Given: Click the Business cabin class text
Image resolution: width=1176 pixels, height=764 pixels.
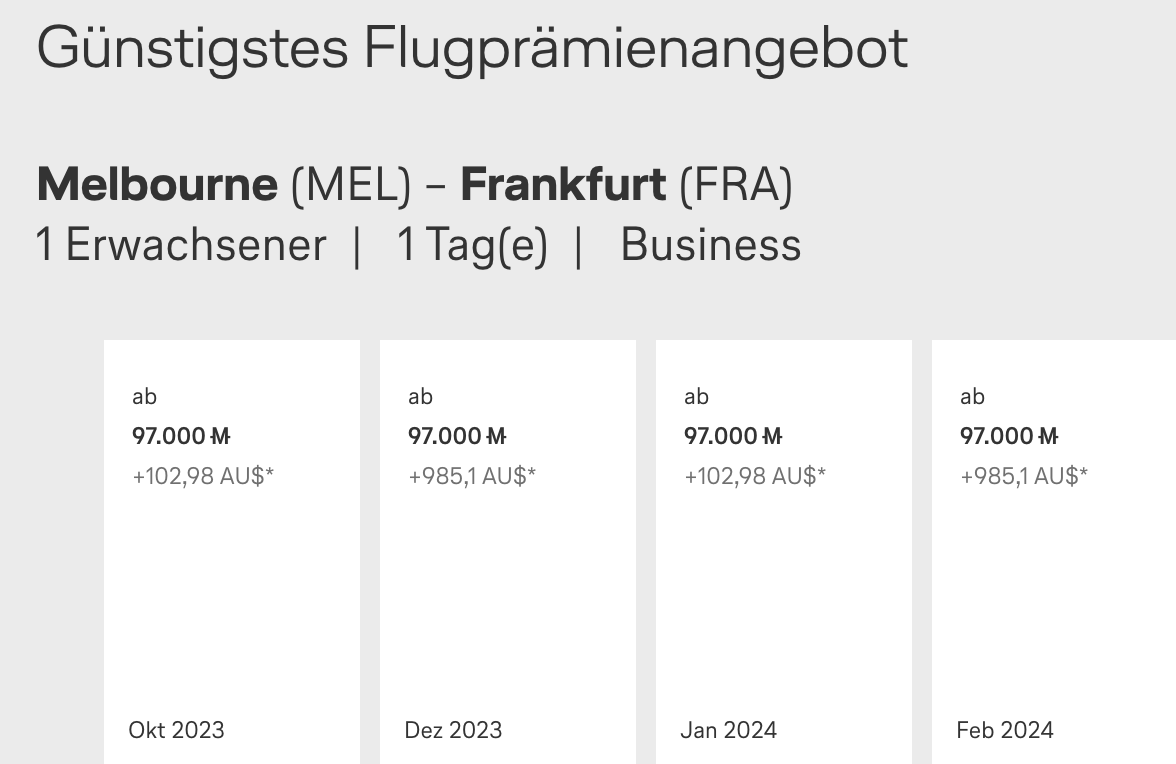Looking at the screenshot, I should (711, 245).
